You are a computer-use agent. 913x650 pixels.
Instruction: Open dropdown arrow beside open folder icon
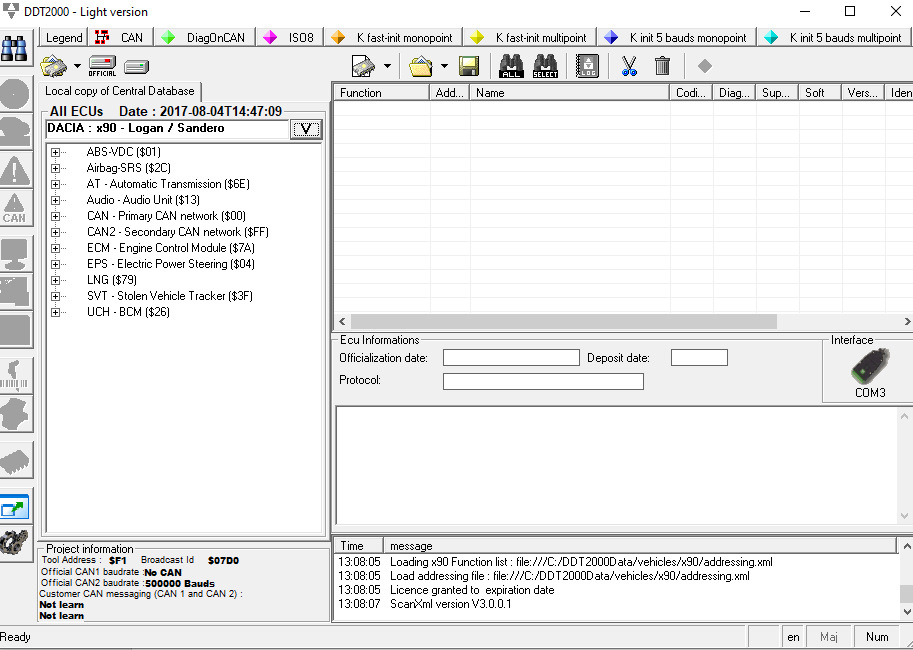(x=444, y=66)
